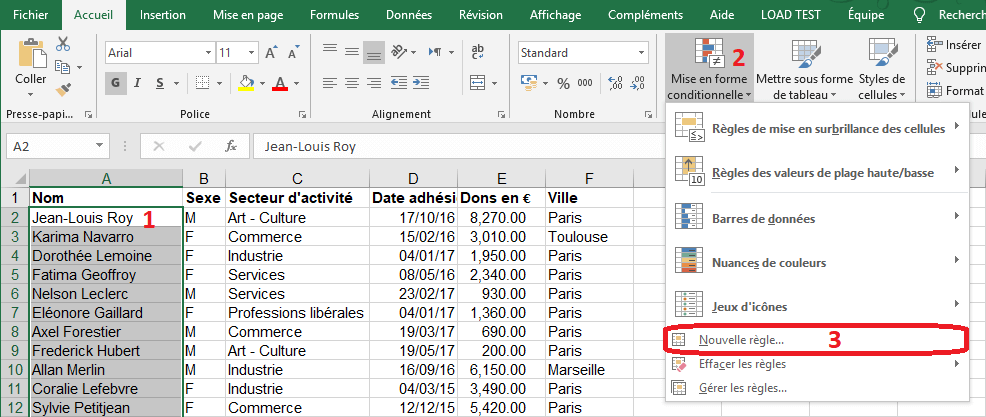Increase font size with large A icon
Screen dimensions: 986x417
coord(271,53)
